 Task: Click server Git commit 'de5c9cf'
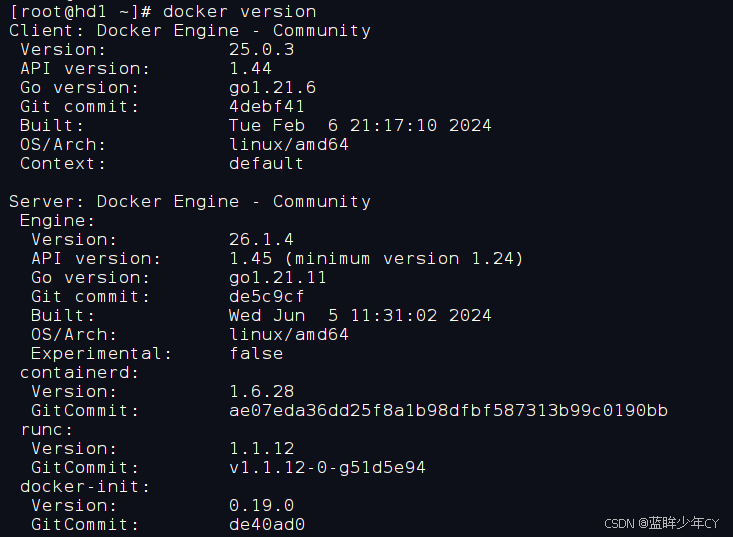pos(266,297)
